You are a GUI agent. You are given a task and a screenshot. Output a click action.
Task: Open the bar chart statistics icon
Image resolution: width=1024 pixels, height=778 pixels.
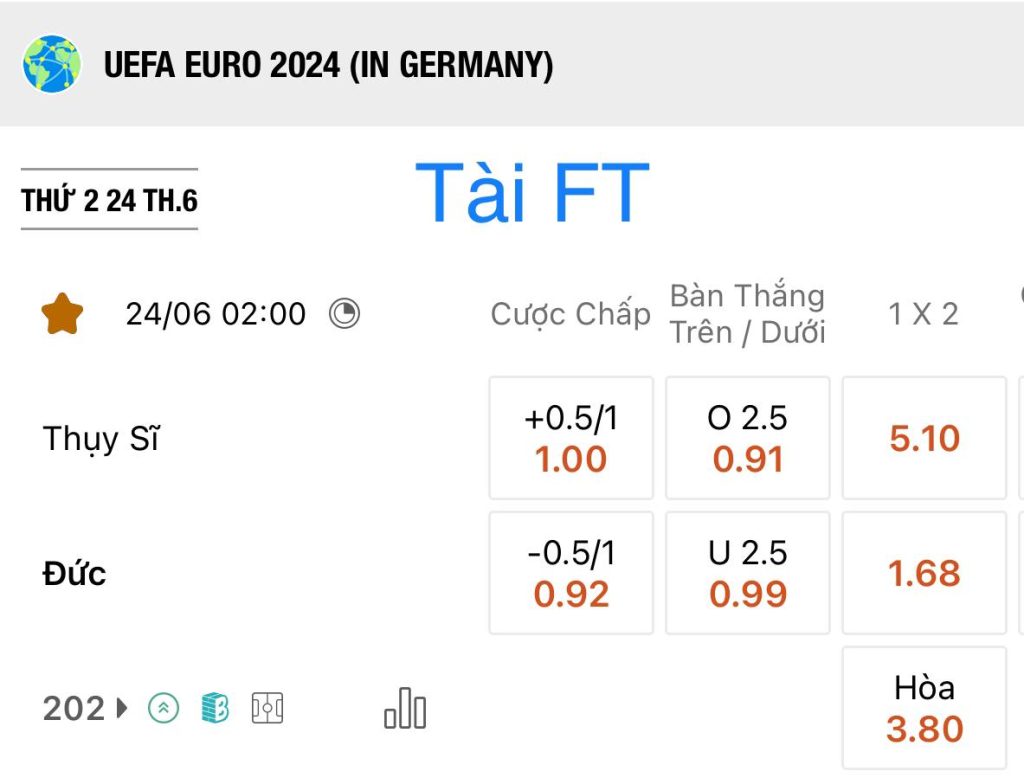coord(405,708)
